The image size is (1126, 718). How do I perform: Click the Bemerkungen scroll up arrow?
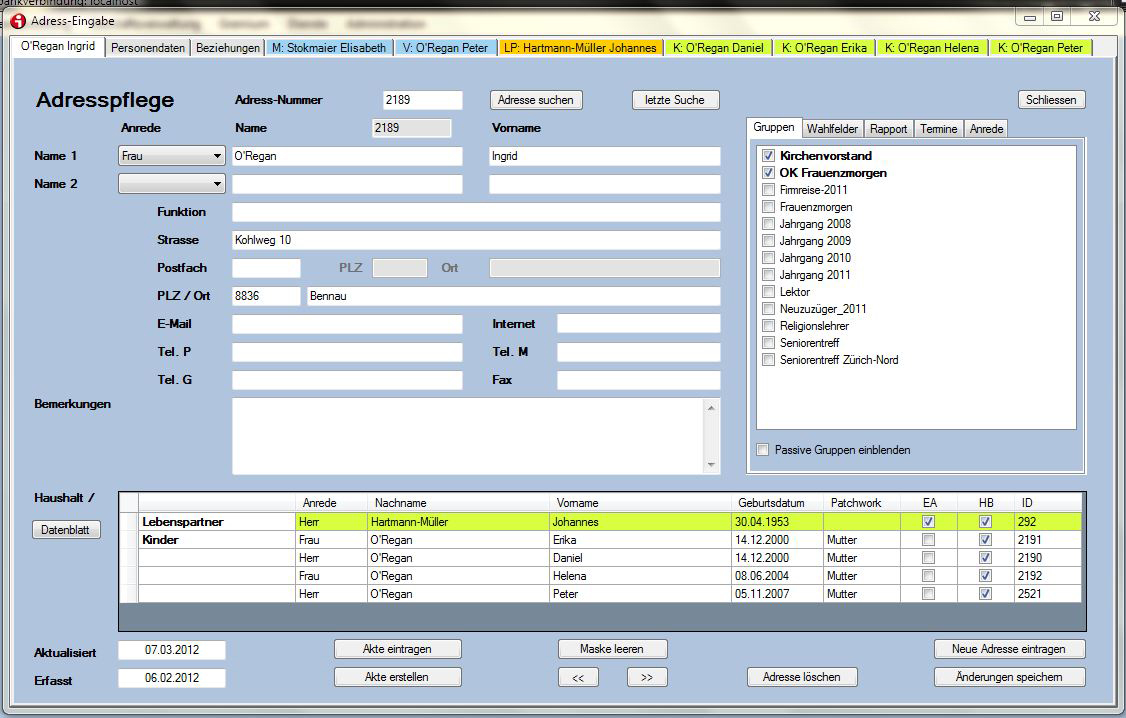point(712,407)
